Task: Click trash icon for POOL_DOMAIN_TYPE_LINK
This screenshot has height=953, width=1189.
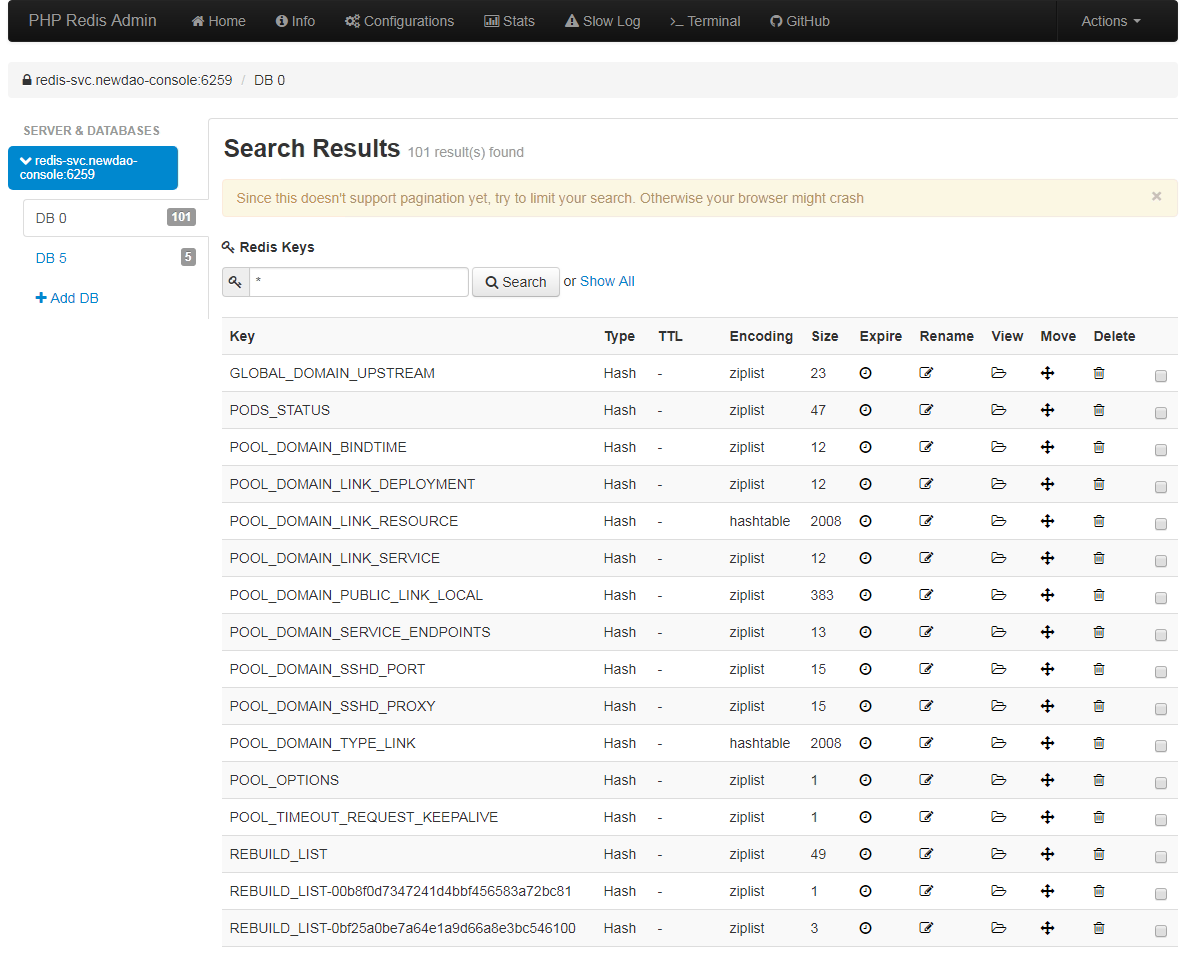Action: (1099, 743)
